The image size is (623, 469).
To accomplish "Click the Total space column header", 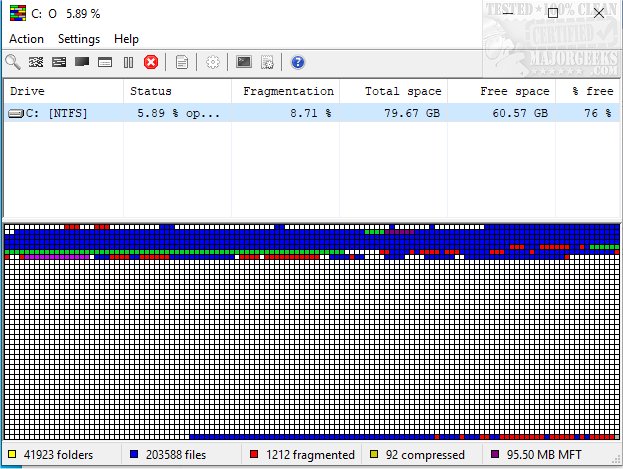I will 393,91.
